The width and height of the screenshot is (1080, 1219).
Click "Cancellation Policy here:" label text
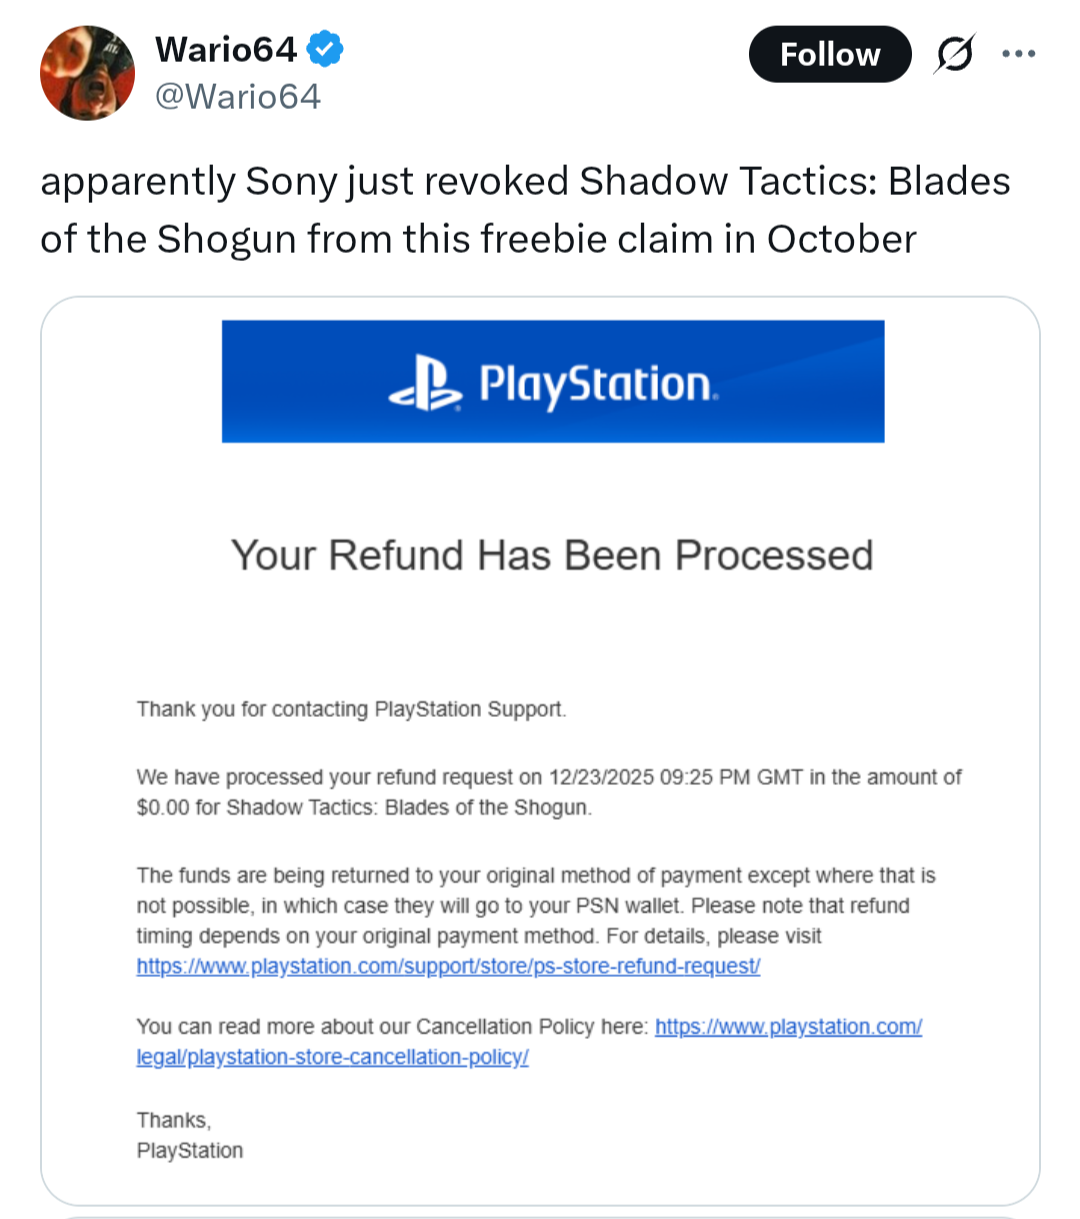coord(532,1027)
